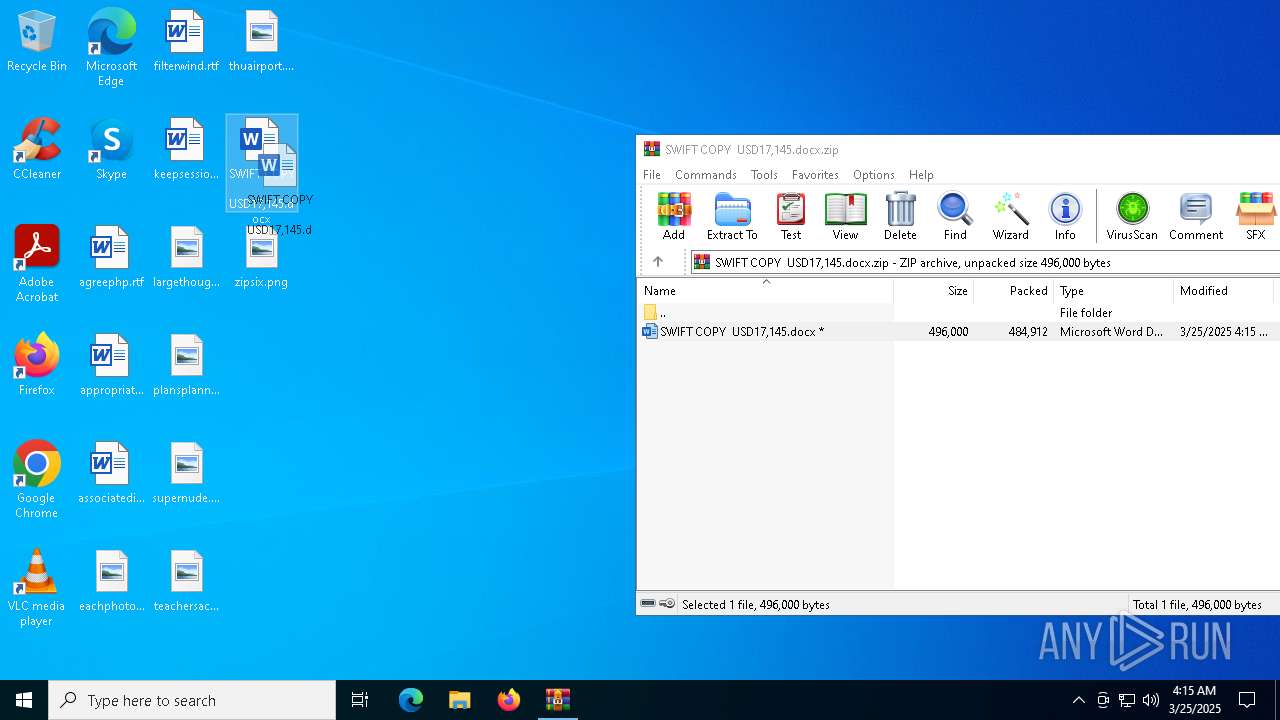The image size is (1280, 720).
Task: Sort file list by Packed column
Action: (1013, 291)
